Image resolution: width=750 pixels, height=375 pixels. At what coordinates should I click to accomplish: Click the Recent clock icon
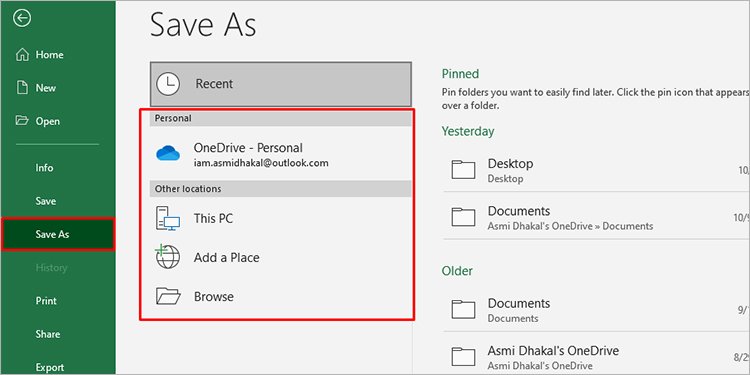point(168,84)
